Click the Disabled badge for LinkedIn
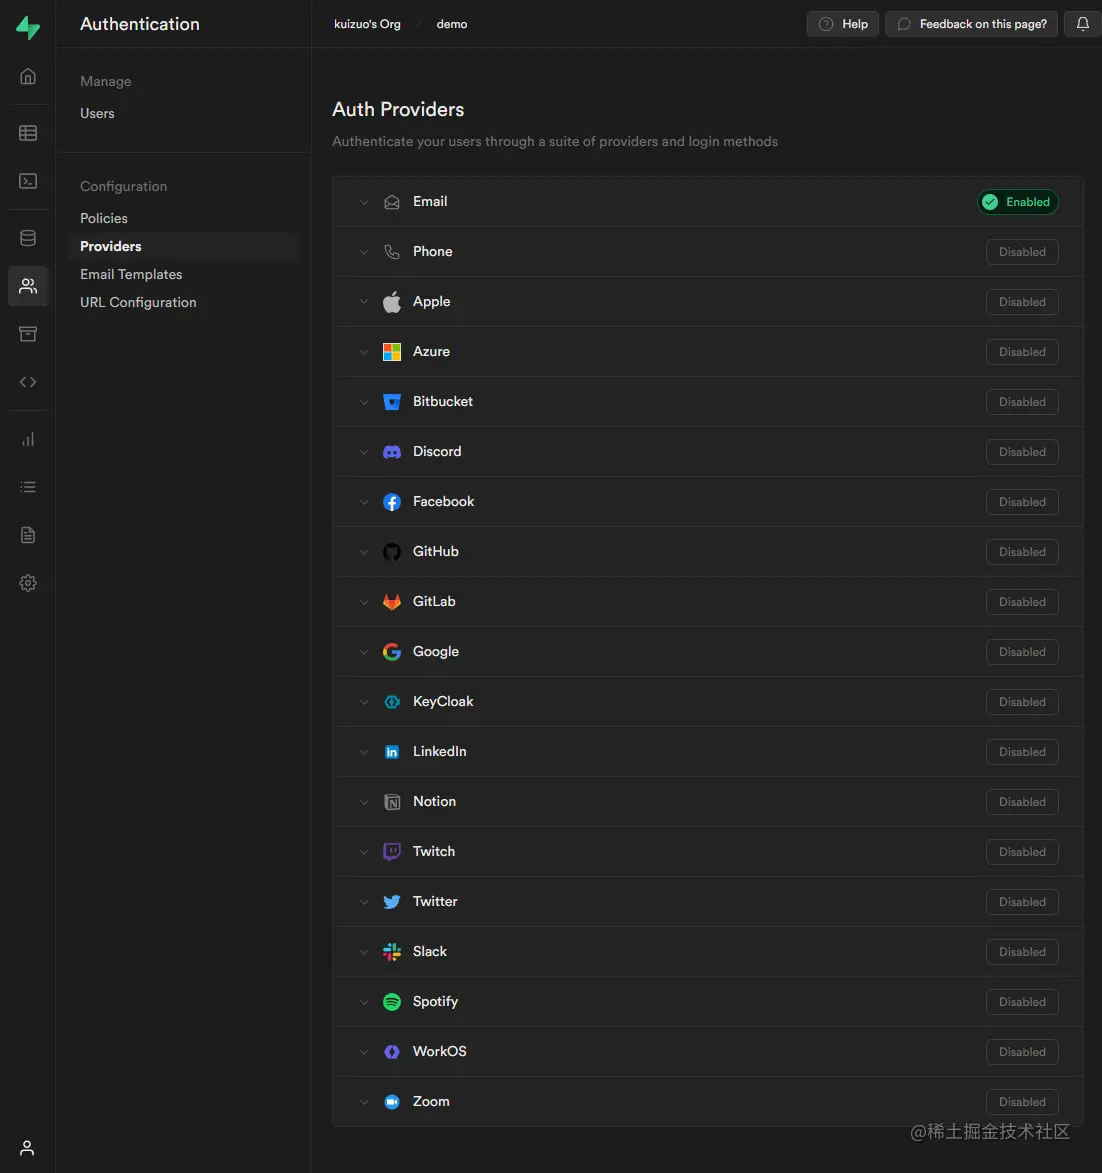Screen dimensions: 1102x1173 click(x=1022, y=752)
